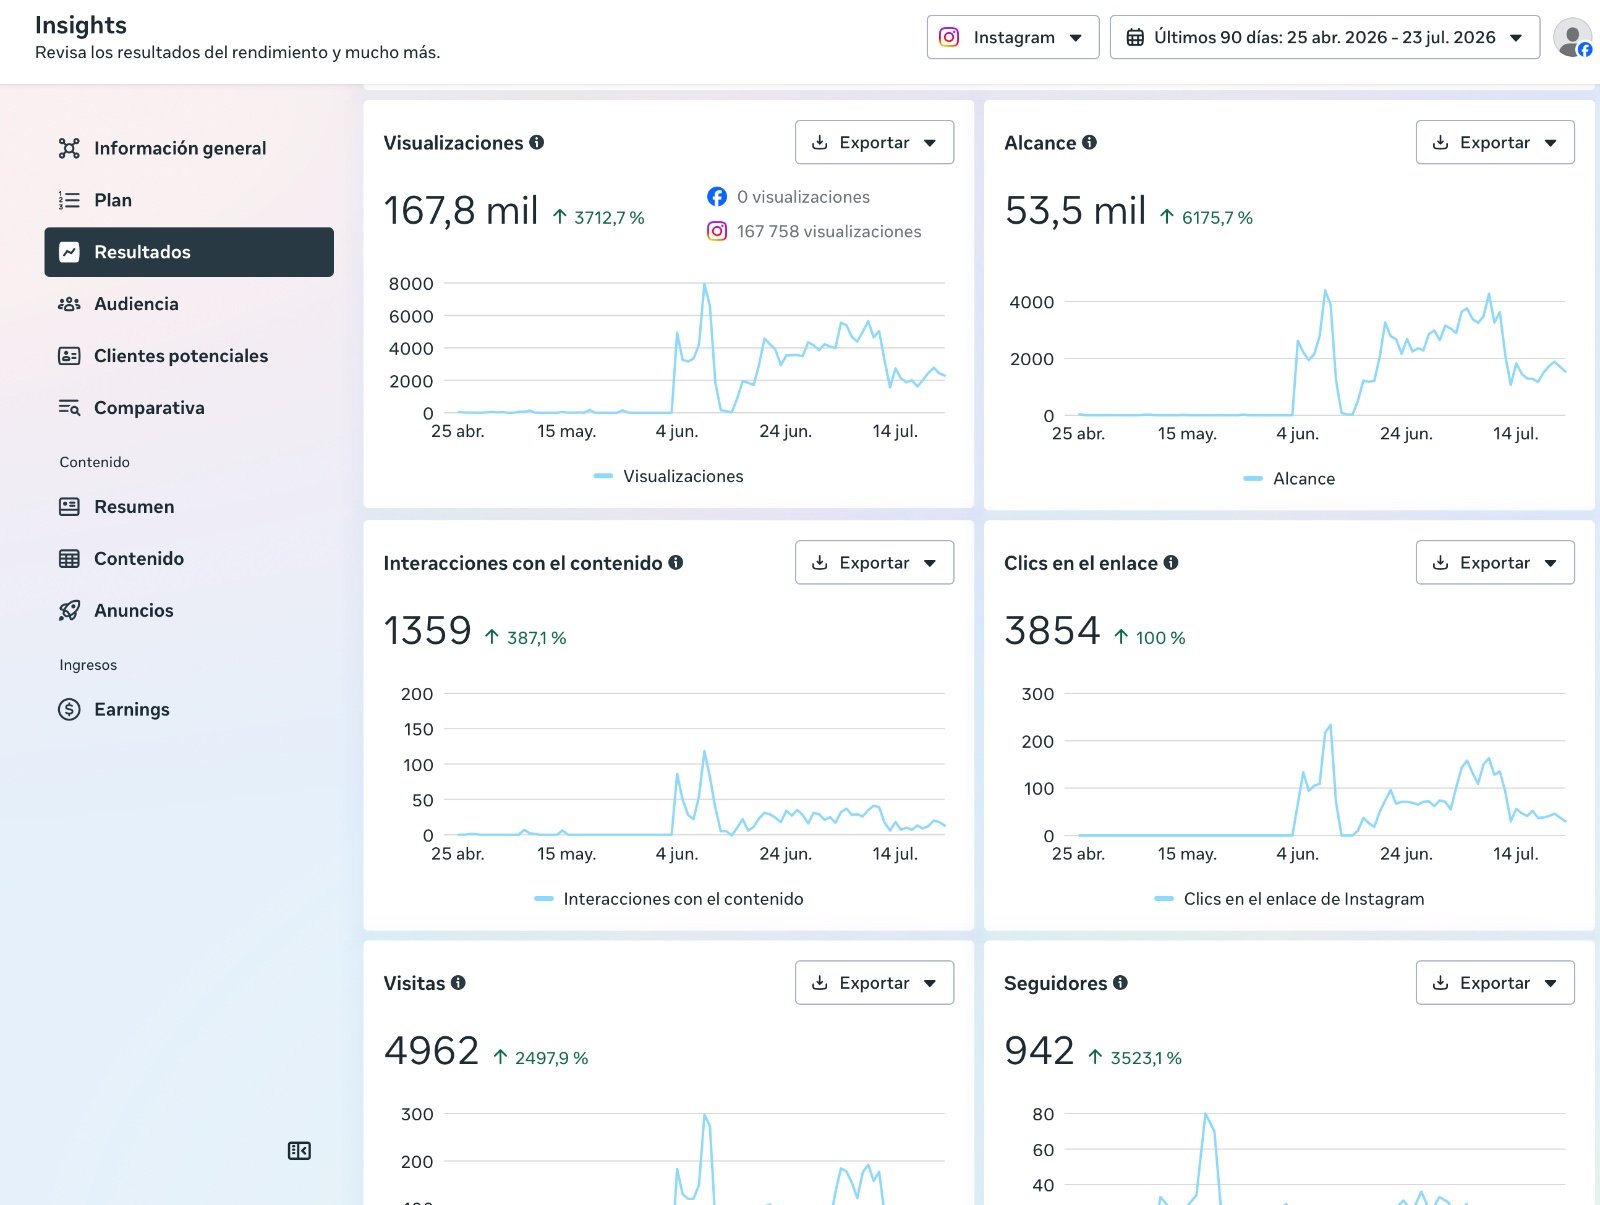Click the Anuncios rocket icon
The height and width of the screenshot is (1205, 1600).
click(x=69, y=611)
